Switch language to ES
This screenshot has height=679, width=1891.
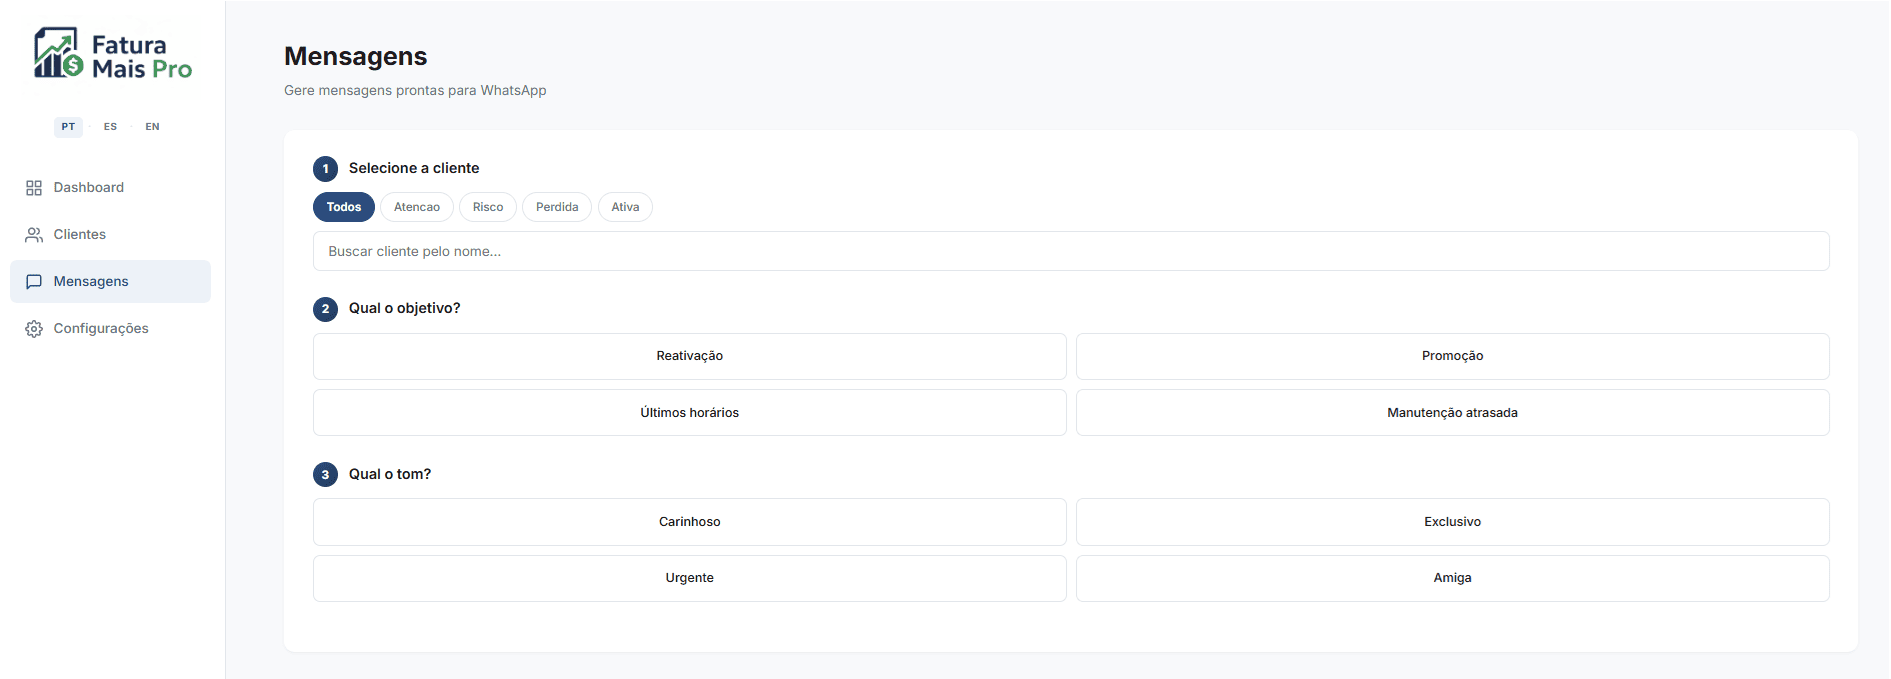[110, 127]
